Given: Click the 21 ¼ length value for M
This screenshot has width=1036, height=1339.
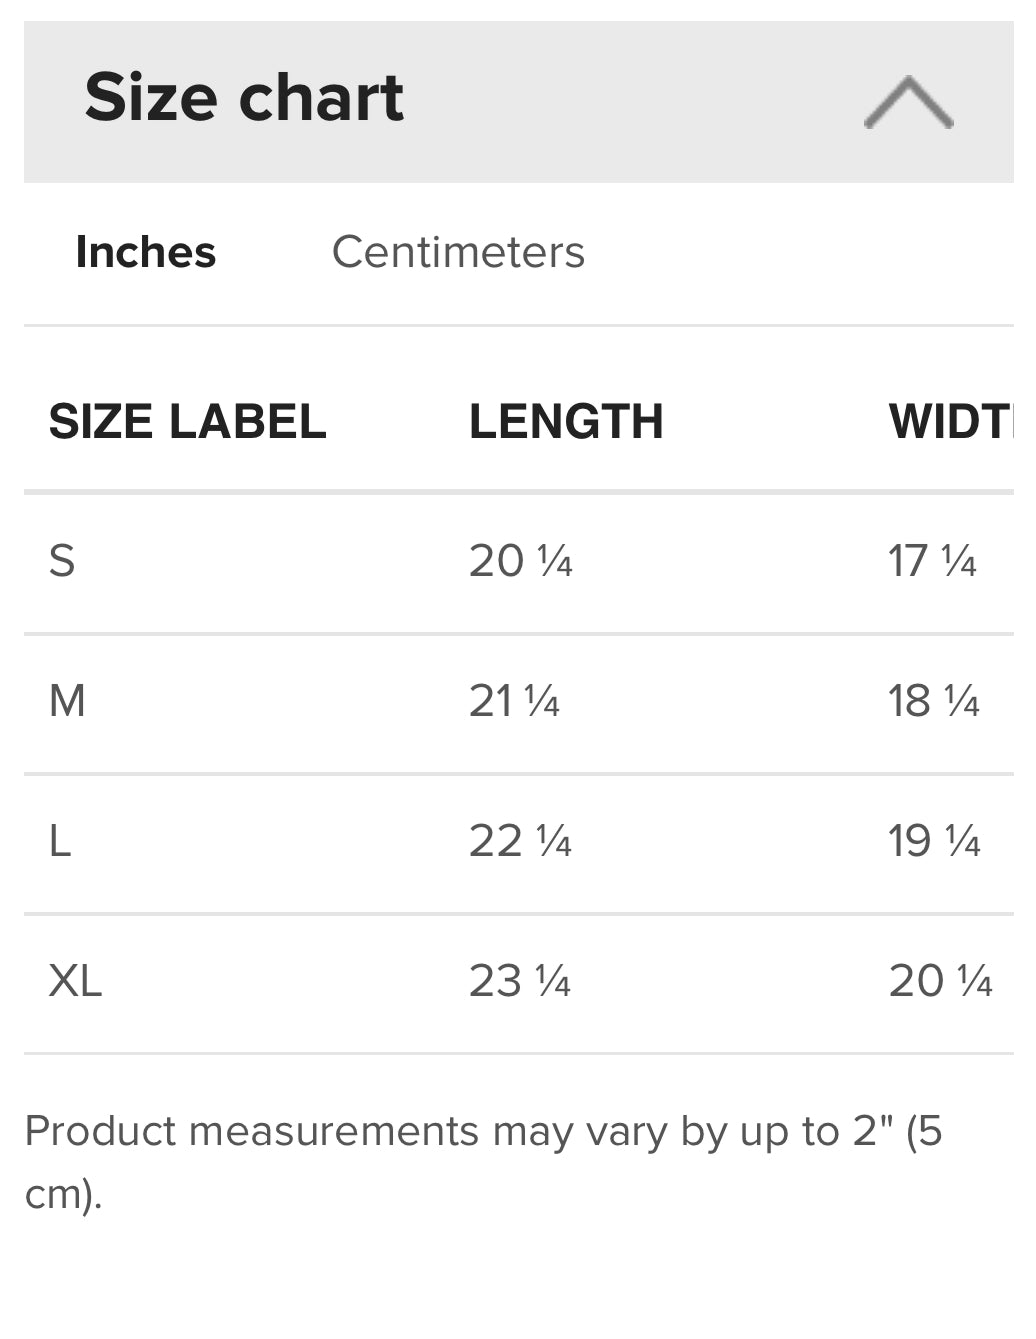Looking at the screenshot, I should (x=514, y=701).
